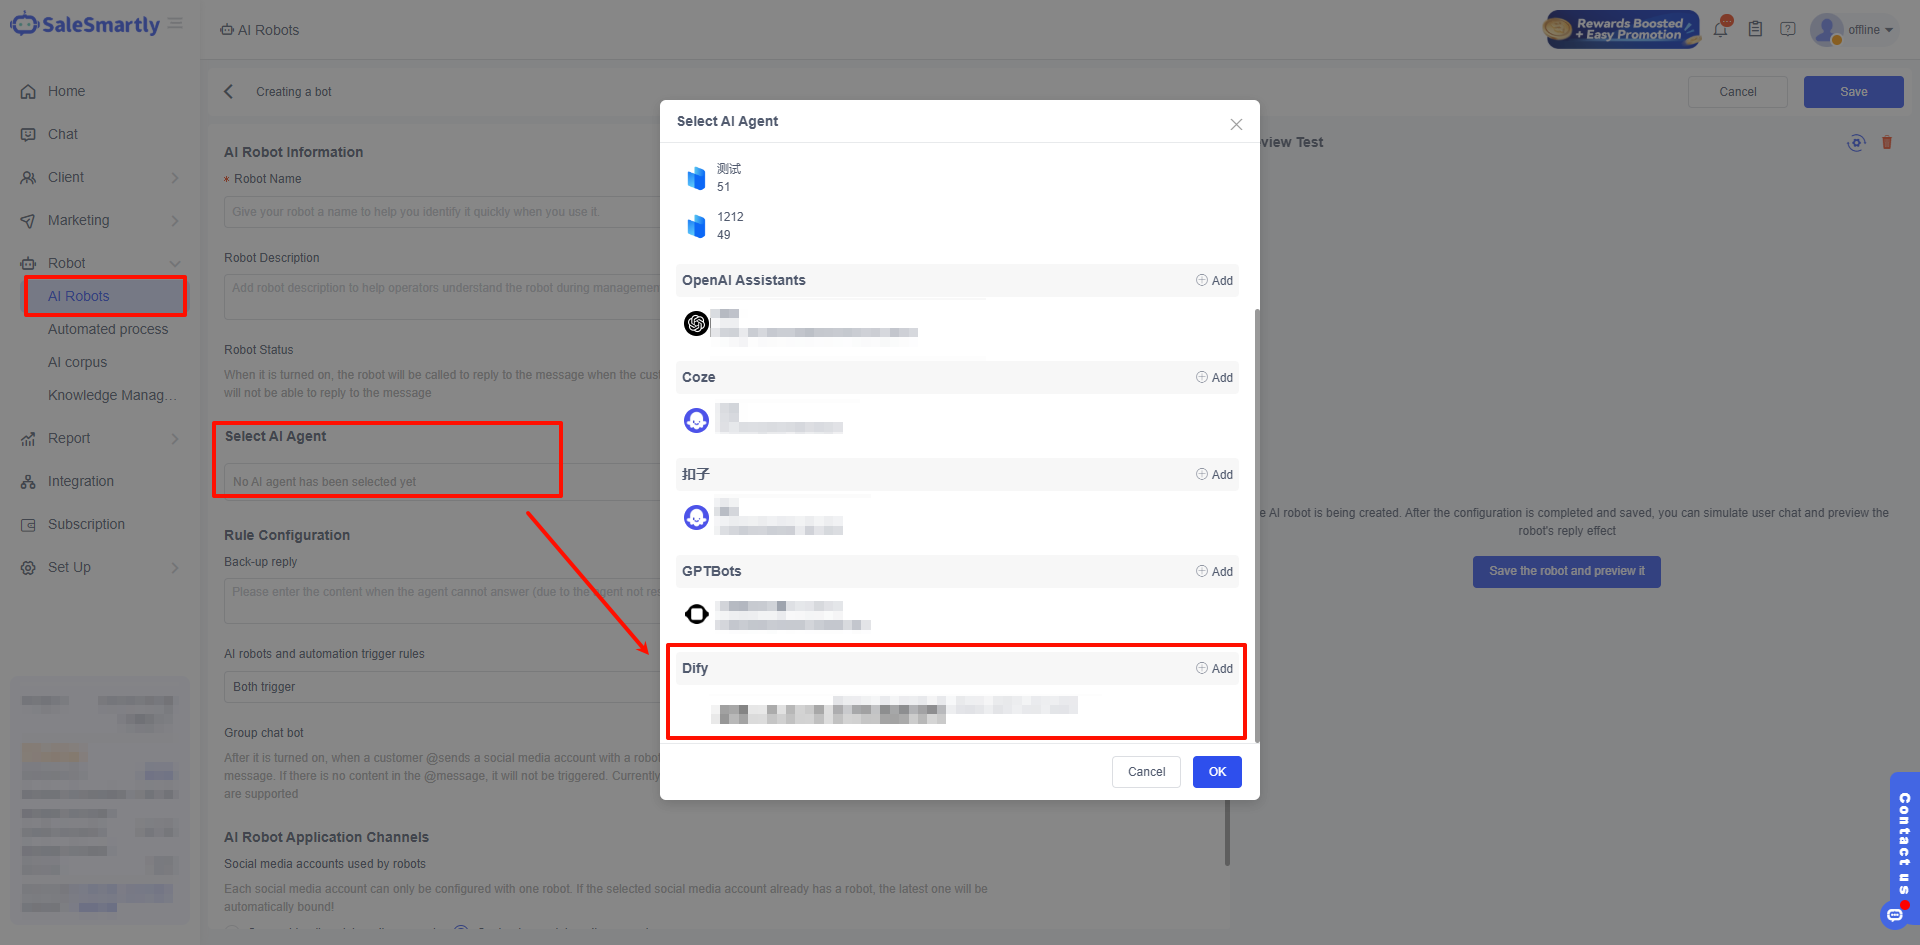Select the OpenAI Assistants agent icon
This screenshot has height=945, width=1920.
696,323
